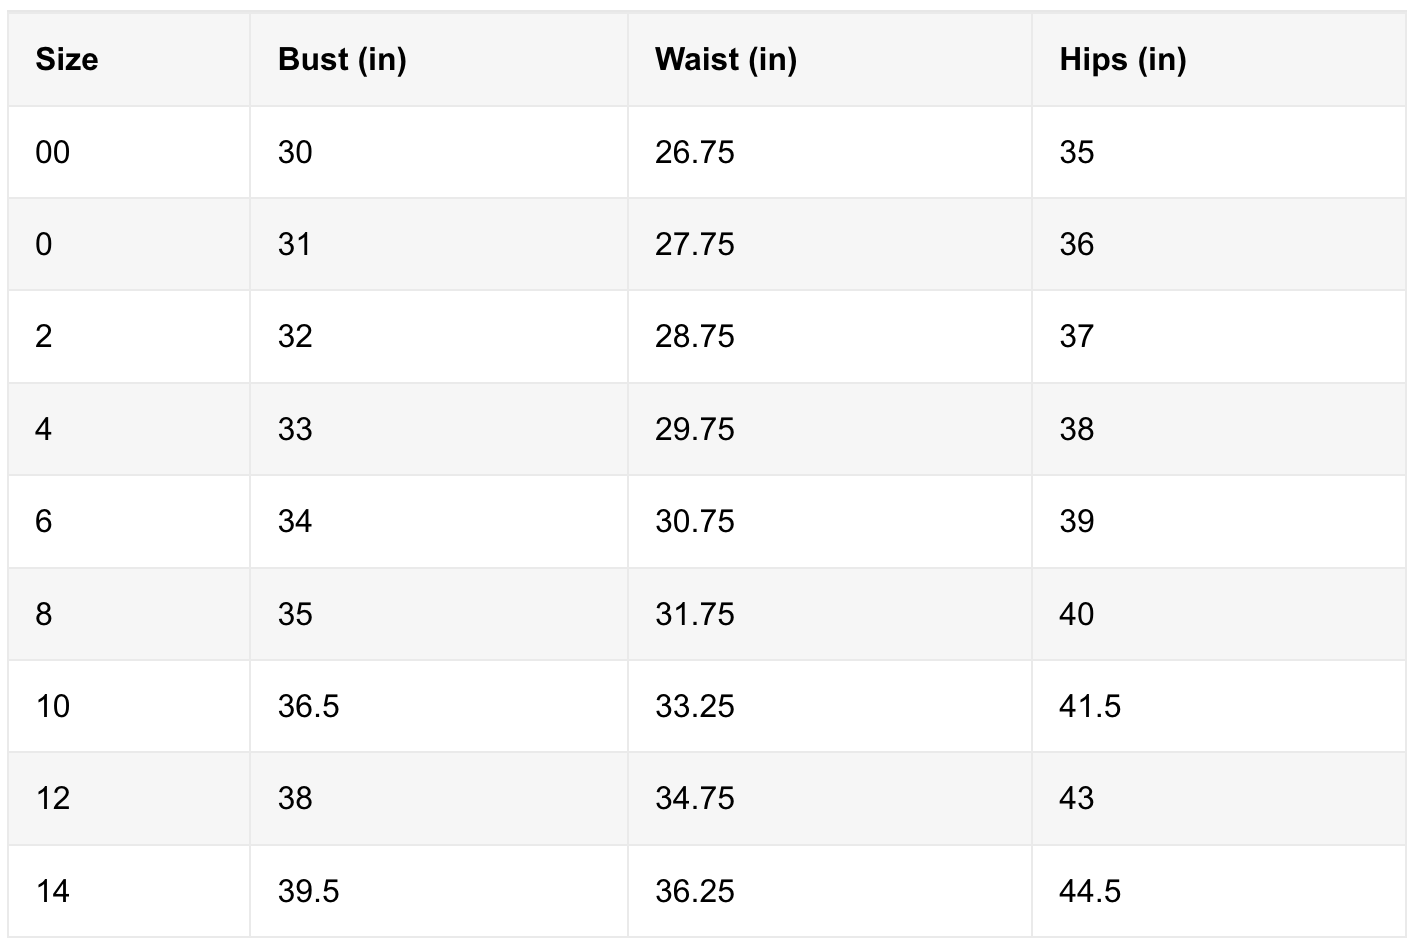Click bust value 39.5 cell
The height and width of the screenshot is (946, 1414).
[x=439, y=891]
